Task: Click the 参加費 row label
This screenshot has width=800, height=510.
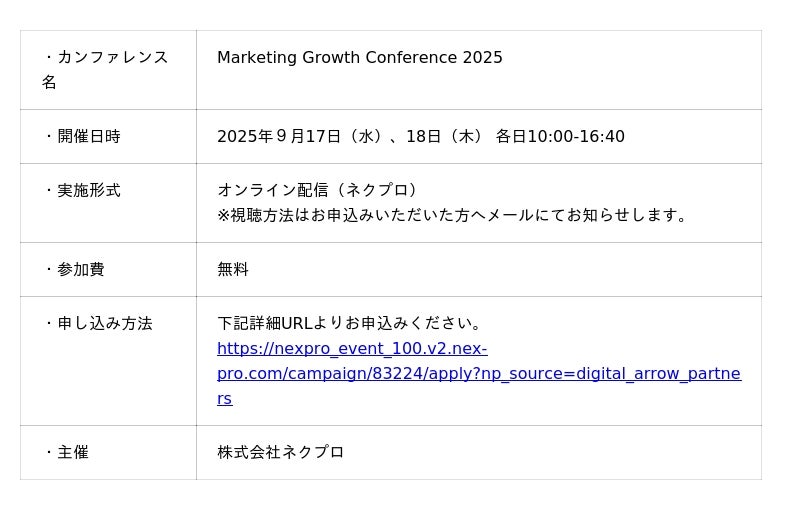Action: (80, 269)
